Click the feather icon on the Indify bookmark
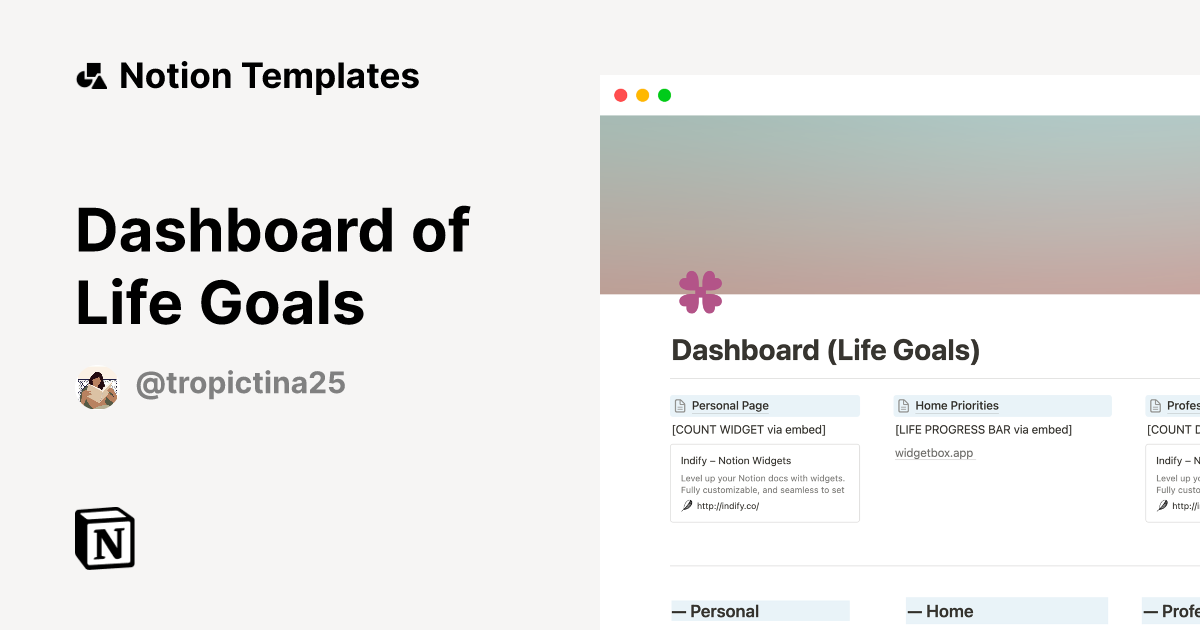The height and width of the screenshot is (630, 1200). coord(687,505)
